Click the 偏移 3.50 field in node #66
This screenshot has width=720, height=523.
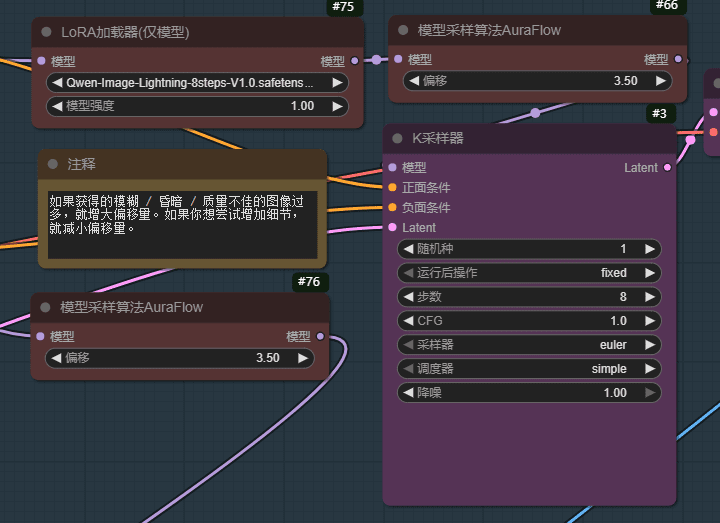click(538, 81)
